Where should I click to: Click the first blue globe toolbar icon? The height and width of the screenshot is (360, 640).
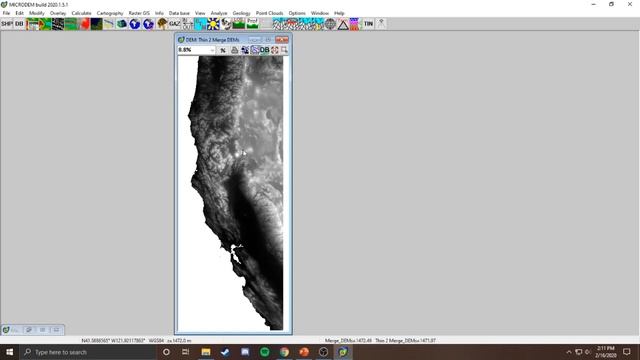point(135,24)
